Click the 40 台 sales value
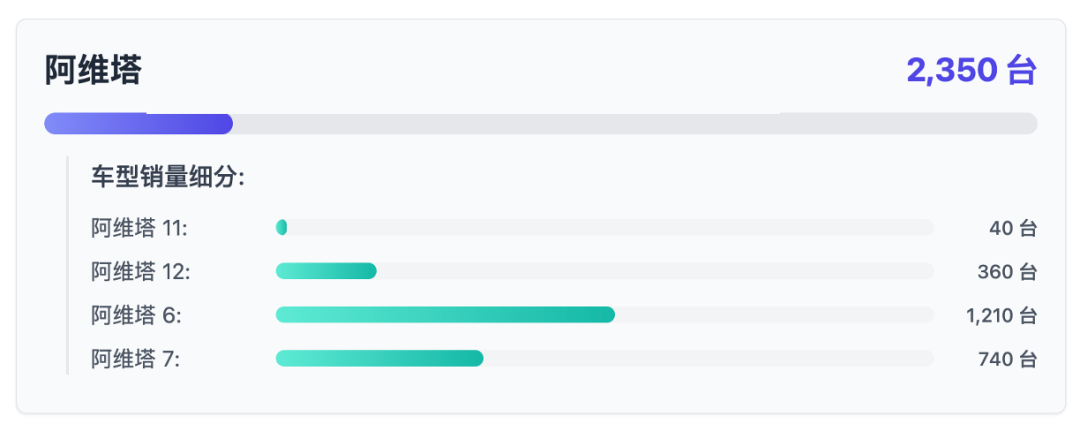This screenshot has height=424, width=1080. (x=1012, y=228)
